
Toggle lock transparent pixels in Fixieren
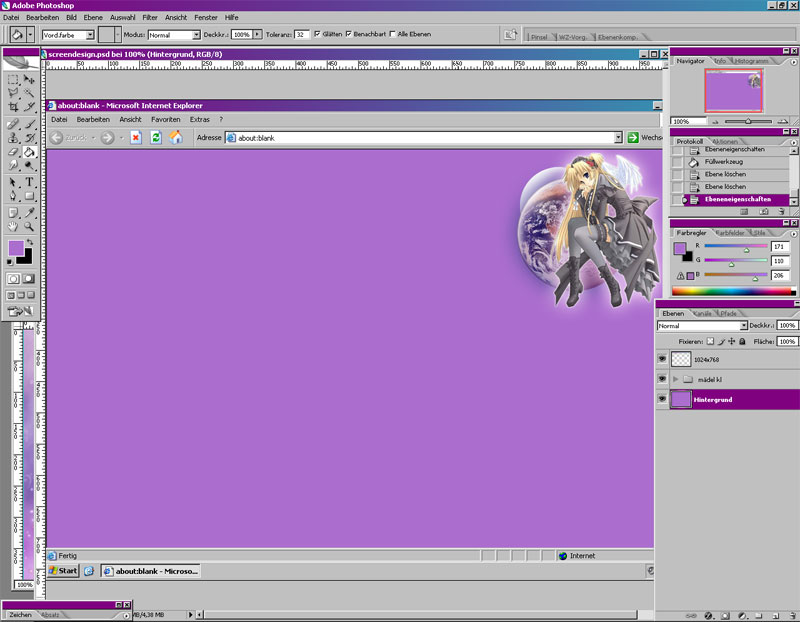tap(710, 341)
